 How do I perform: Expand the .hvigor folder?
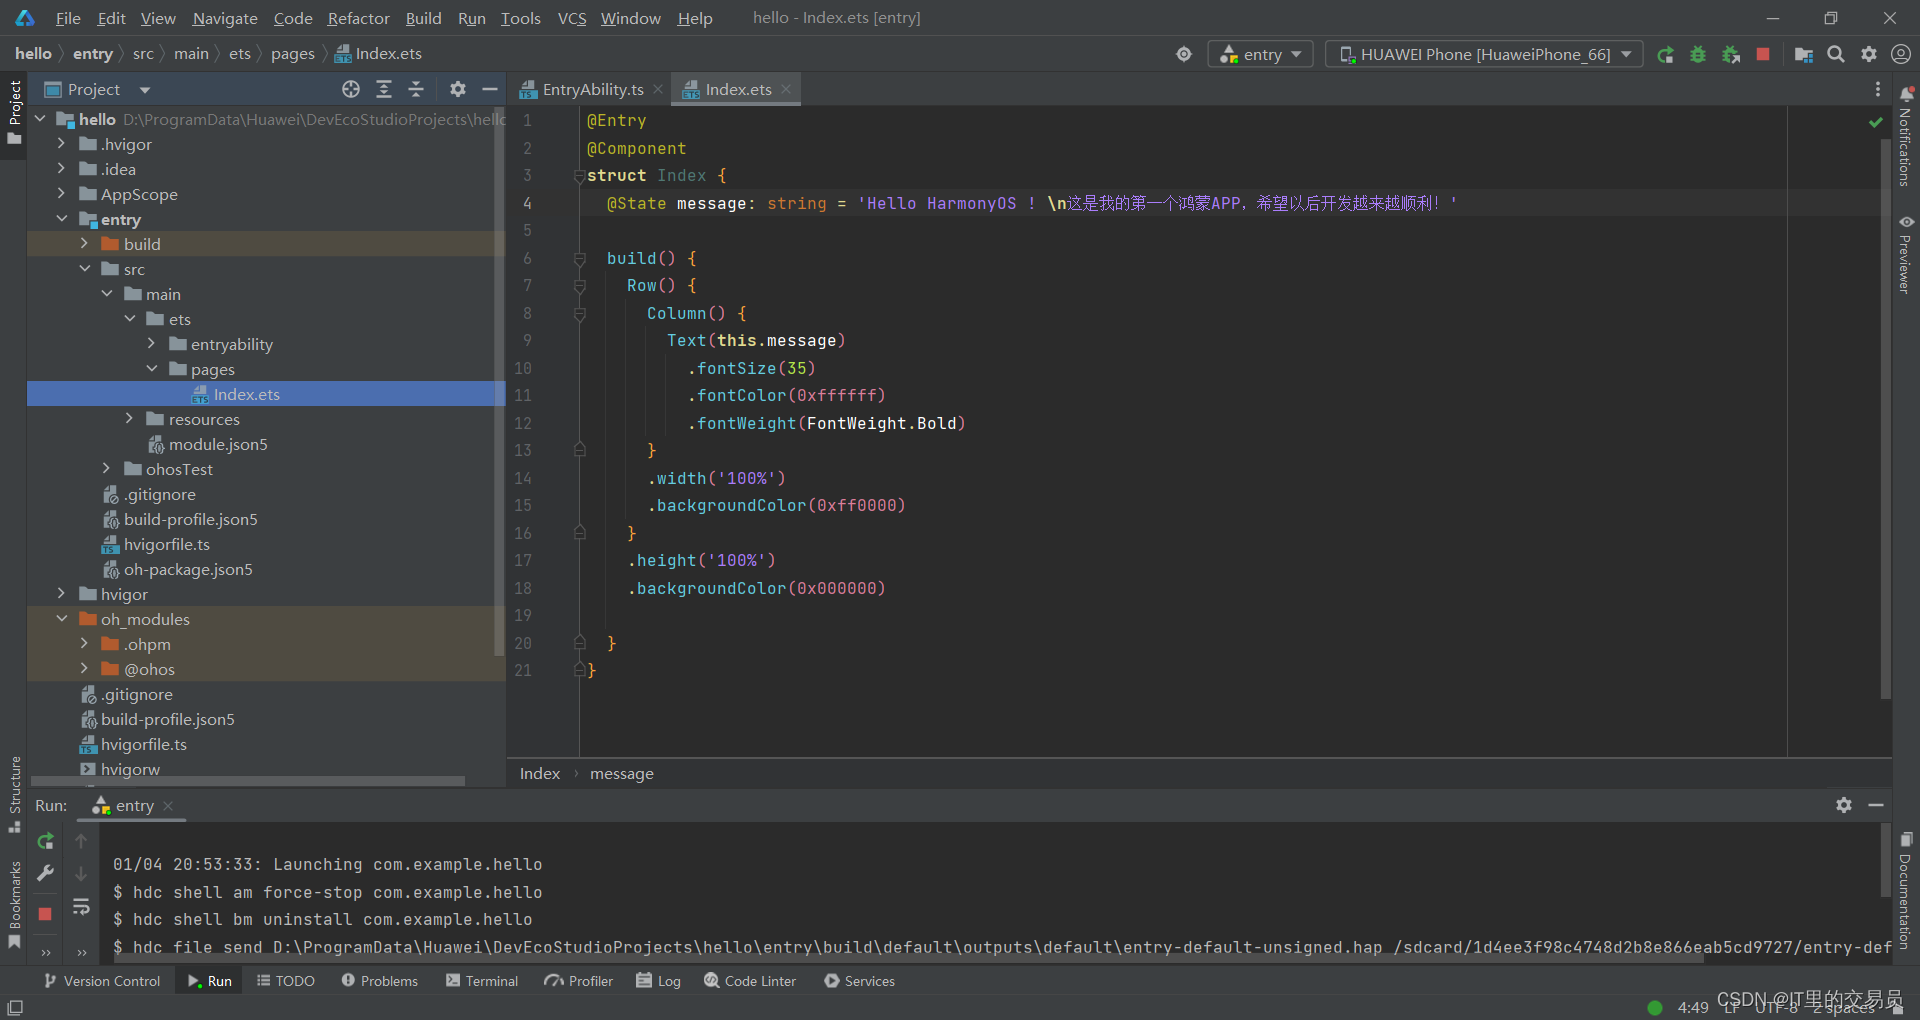coord(61,144)
